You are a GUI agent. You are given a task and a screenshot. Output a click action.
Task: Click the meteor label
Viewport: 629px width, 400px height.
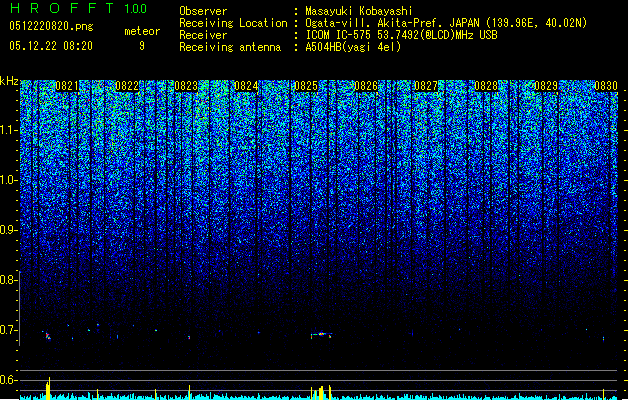click(142, 31)
